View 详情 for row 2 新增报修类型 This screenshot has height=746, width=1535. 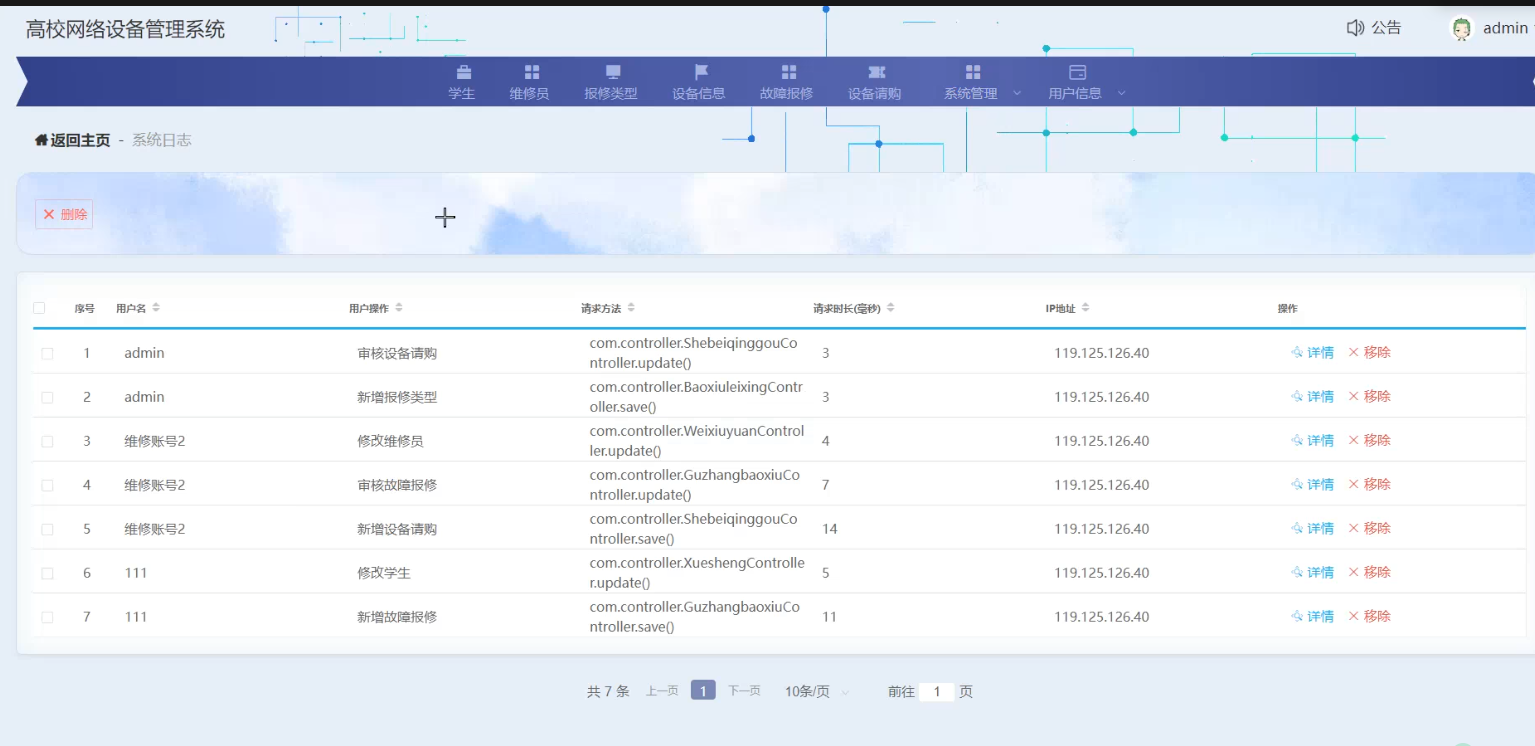tap(1312, 396)
